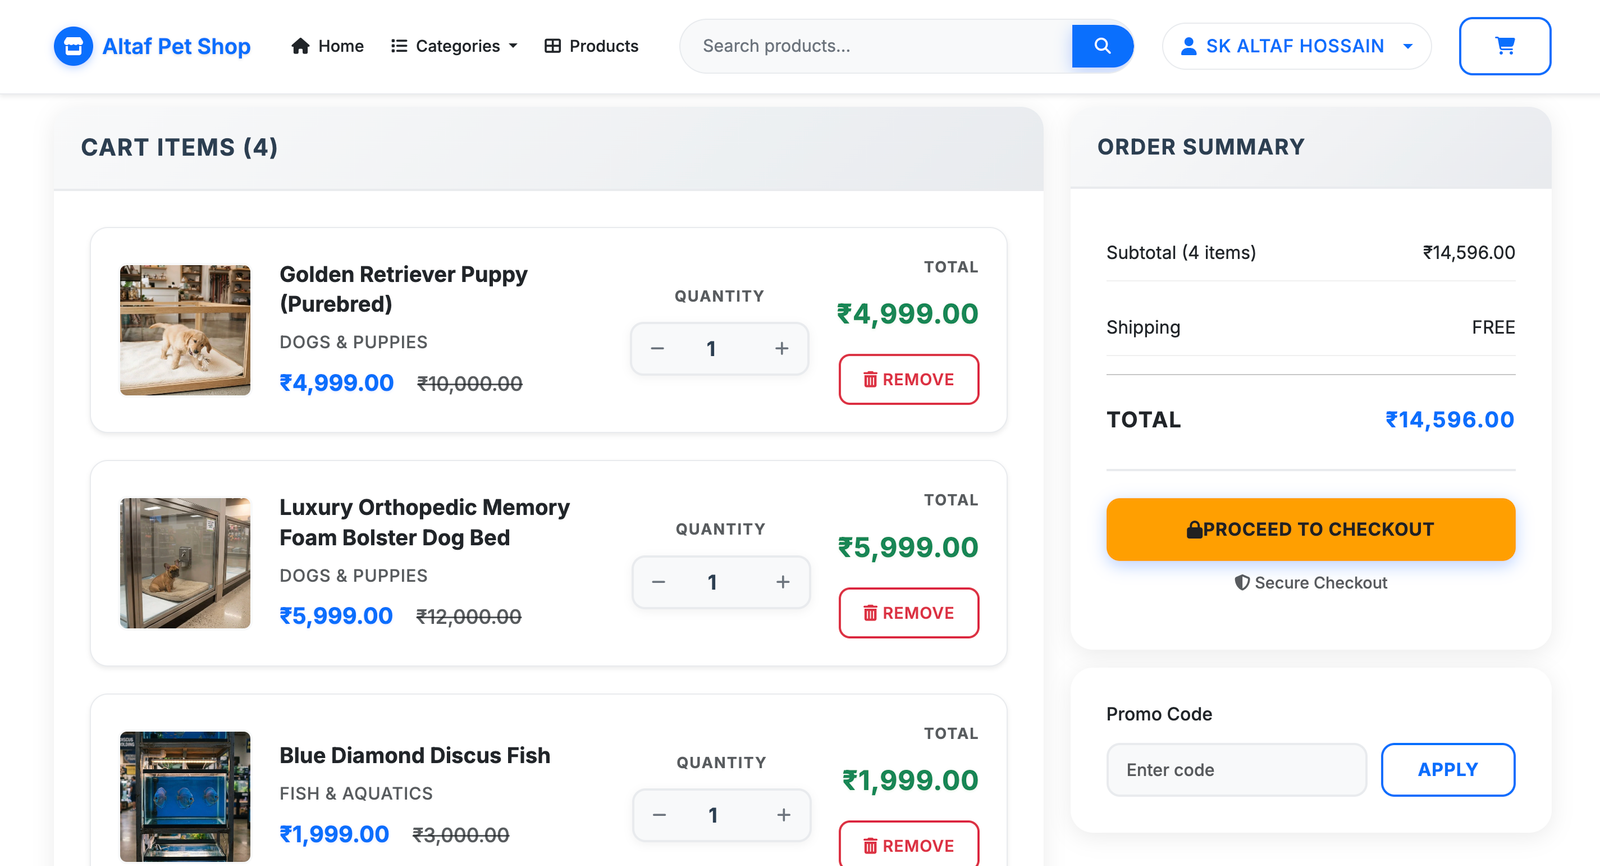Proceed to checkout
The width and height of the screenshot is (1600, 866).
coord(1311,529)
